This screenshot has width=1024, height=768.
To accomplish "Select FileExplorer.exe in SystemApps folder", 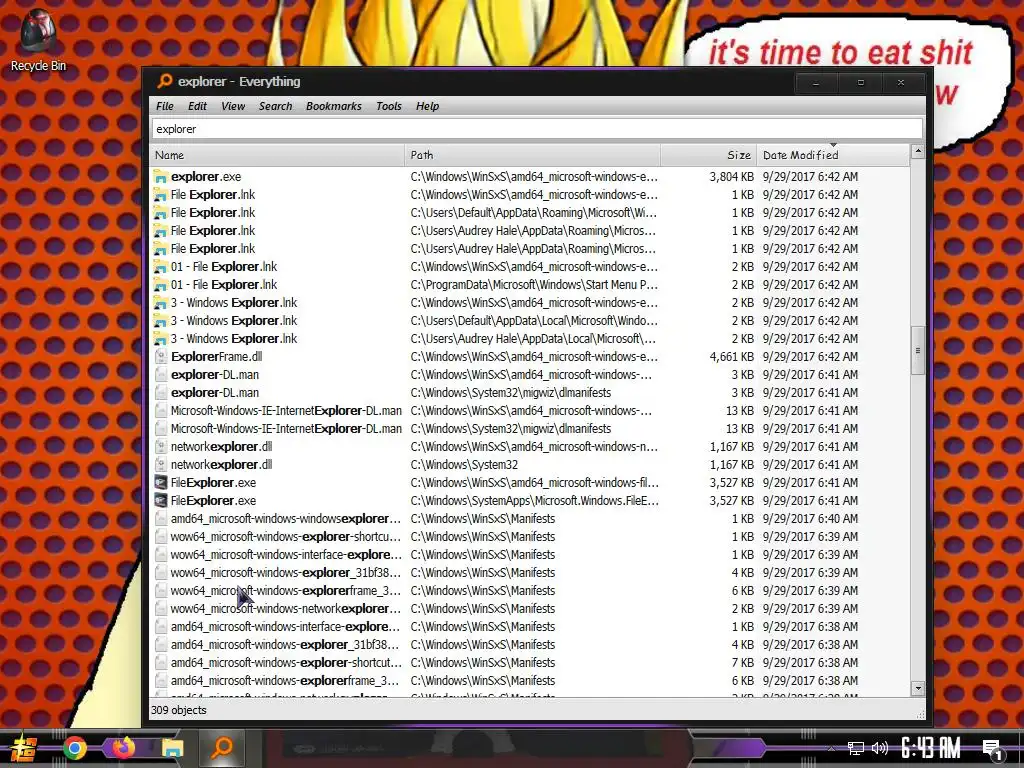I will 213,501.
